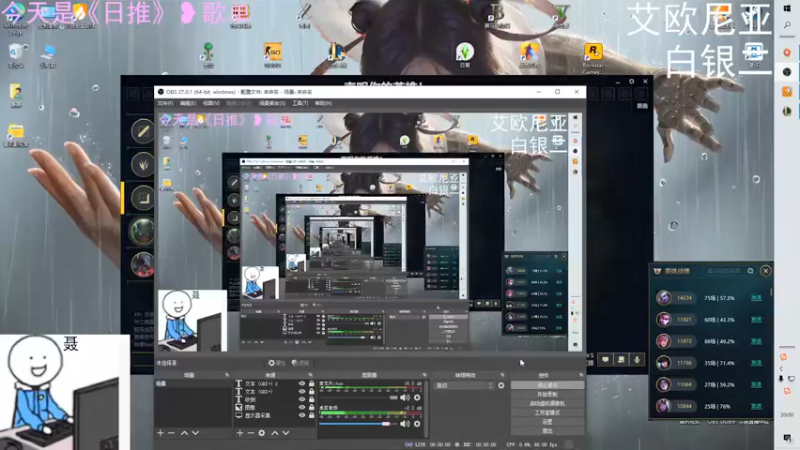The height and width of the screenshot is (450, 800).
Task: Expand the system tray overflow chevron
Action: pos(781,368)
